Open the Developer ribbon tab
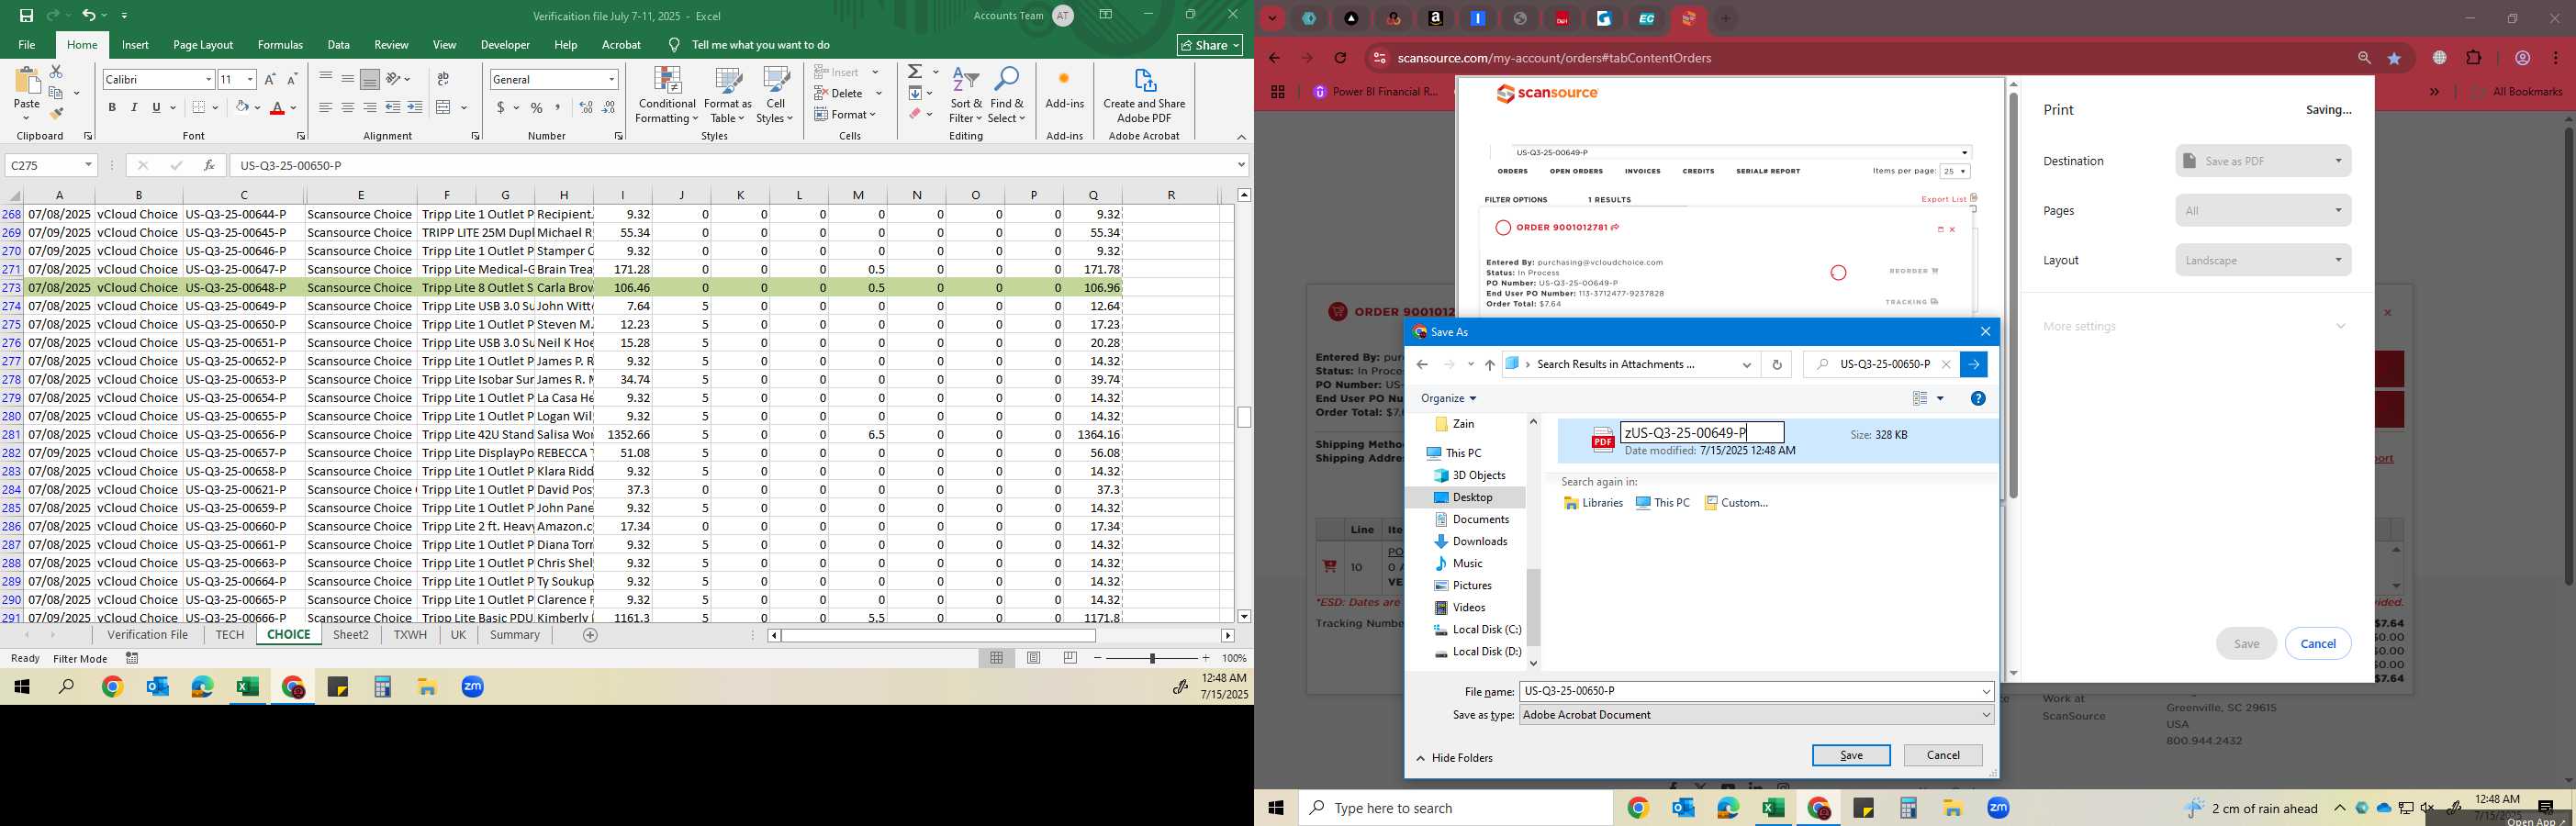This screenshot has height=826, width=2576. (505, 45)
